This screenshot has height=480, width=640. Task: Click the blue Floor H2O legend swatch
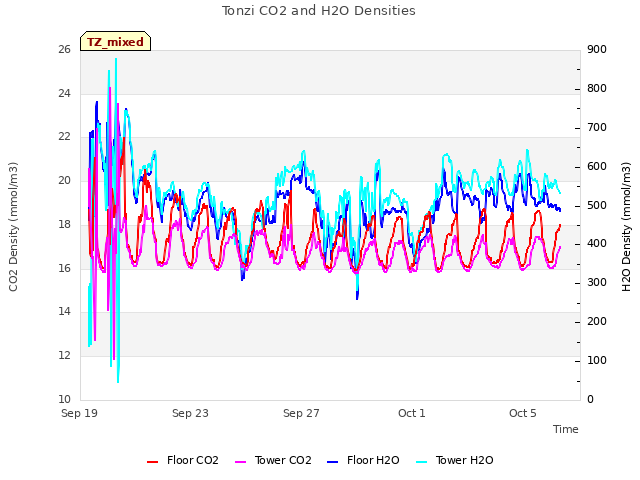[333, 462]
